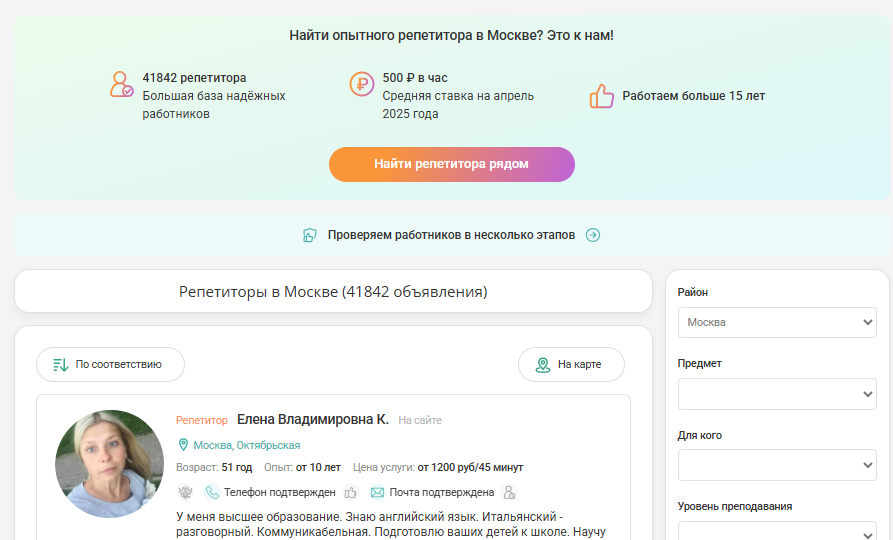Click Найти репетитора рядом button

(452, 165)
